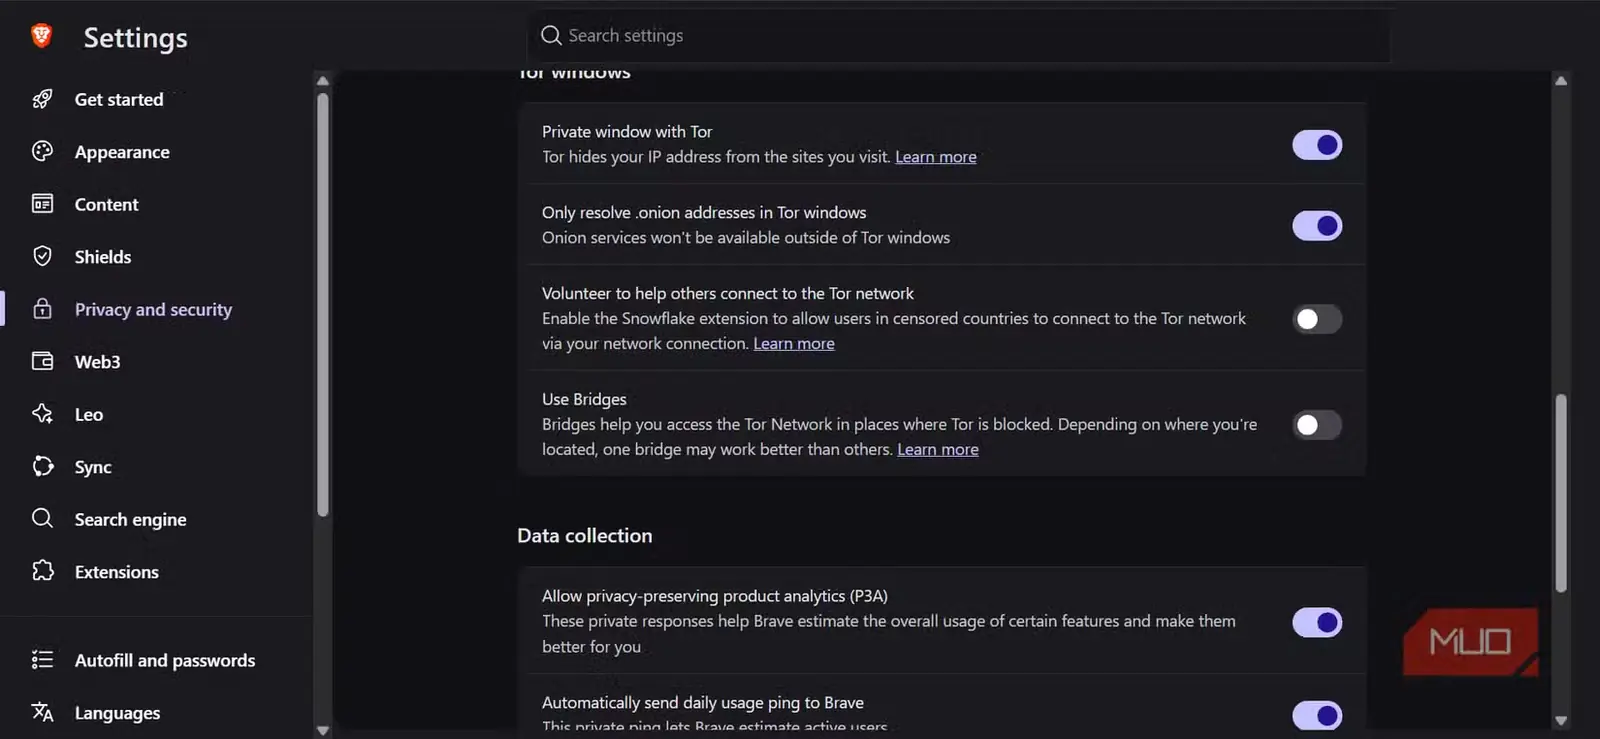Click the main page scrollbar thumb

coord(1561,493)
